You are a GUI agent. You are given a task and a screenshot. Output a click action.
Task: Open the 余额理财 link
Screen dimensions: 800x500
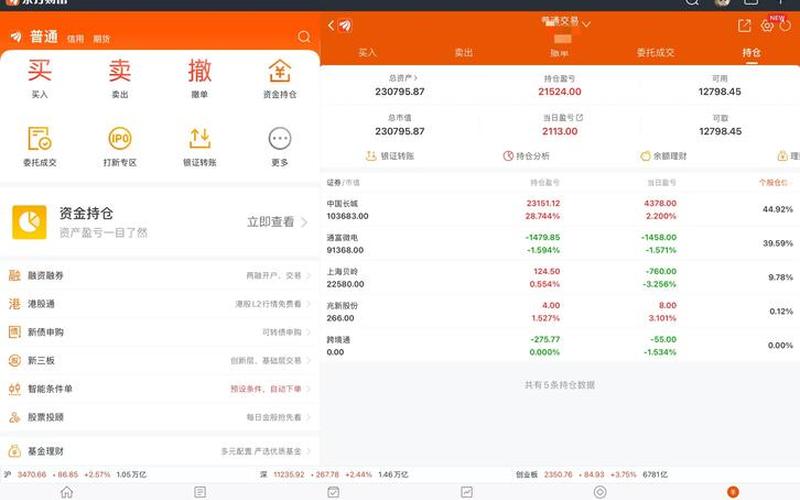664,156
